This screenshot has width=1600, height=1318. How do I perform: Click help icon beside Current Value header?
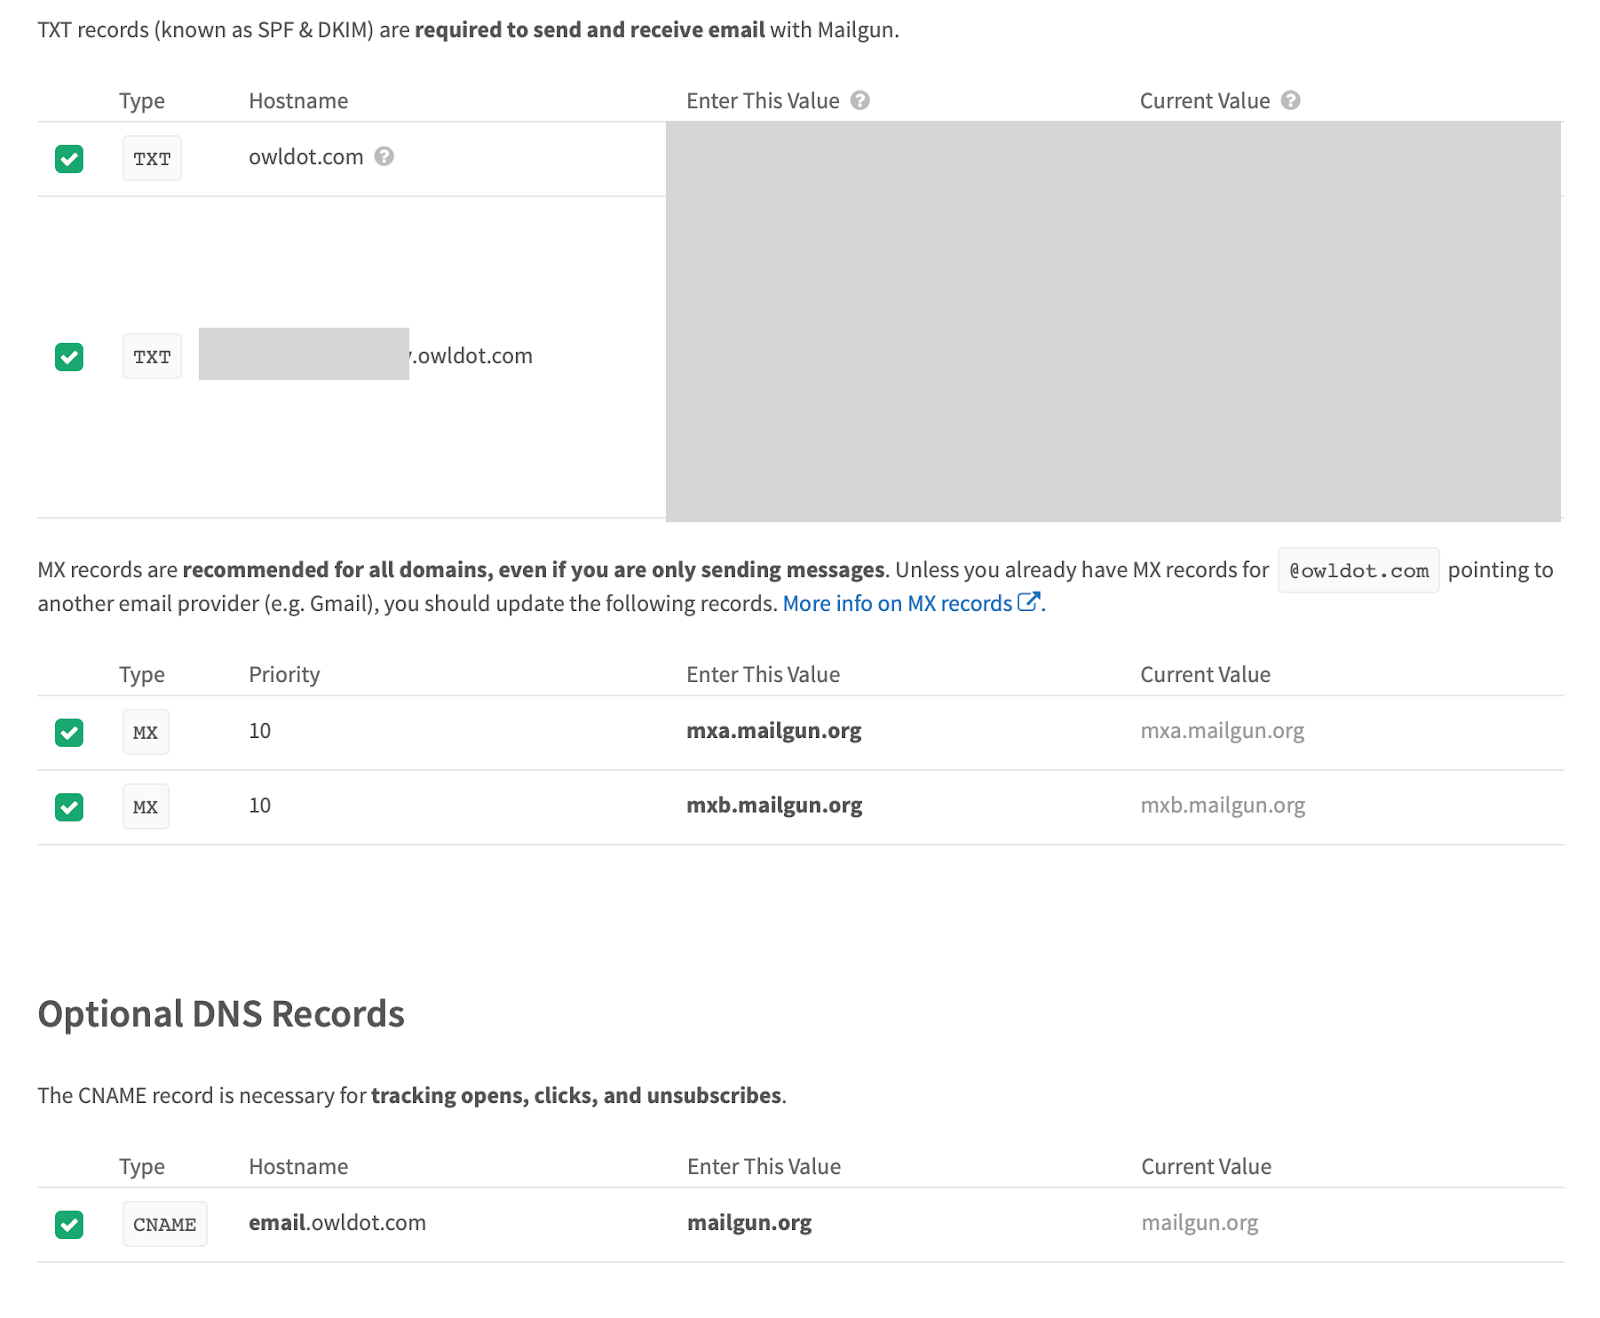pyautogui.click(x=1290, y=100)
